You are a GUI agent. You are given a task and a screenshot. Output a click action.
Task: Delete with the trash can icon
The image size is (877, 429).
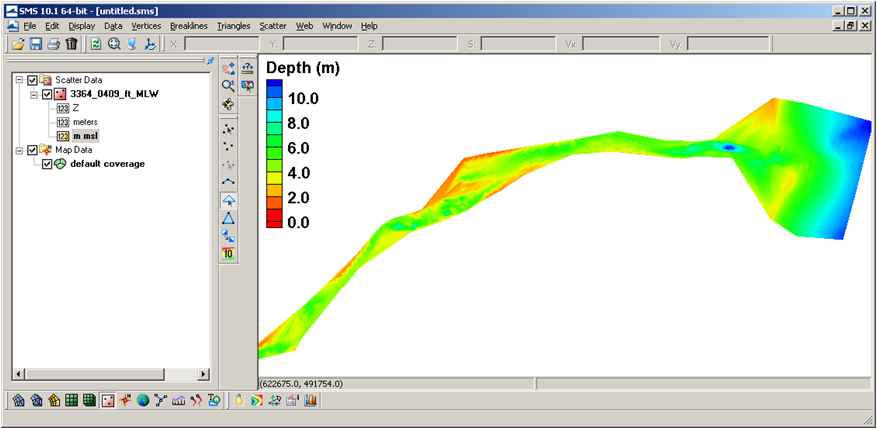[x=71, y=44]
